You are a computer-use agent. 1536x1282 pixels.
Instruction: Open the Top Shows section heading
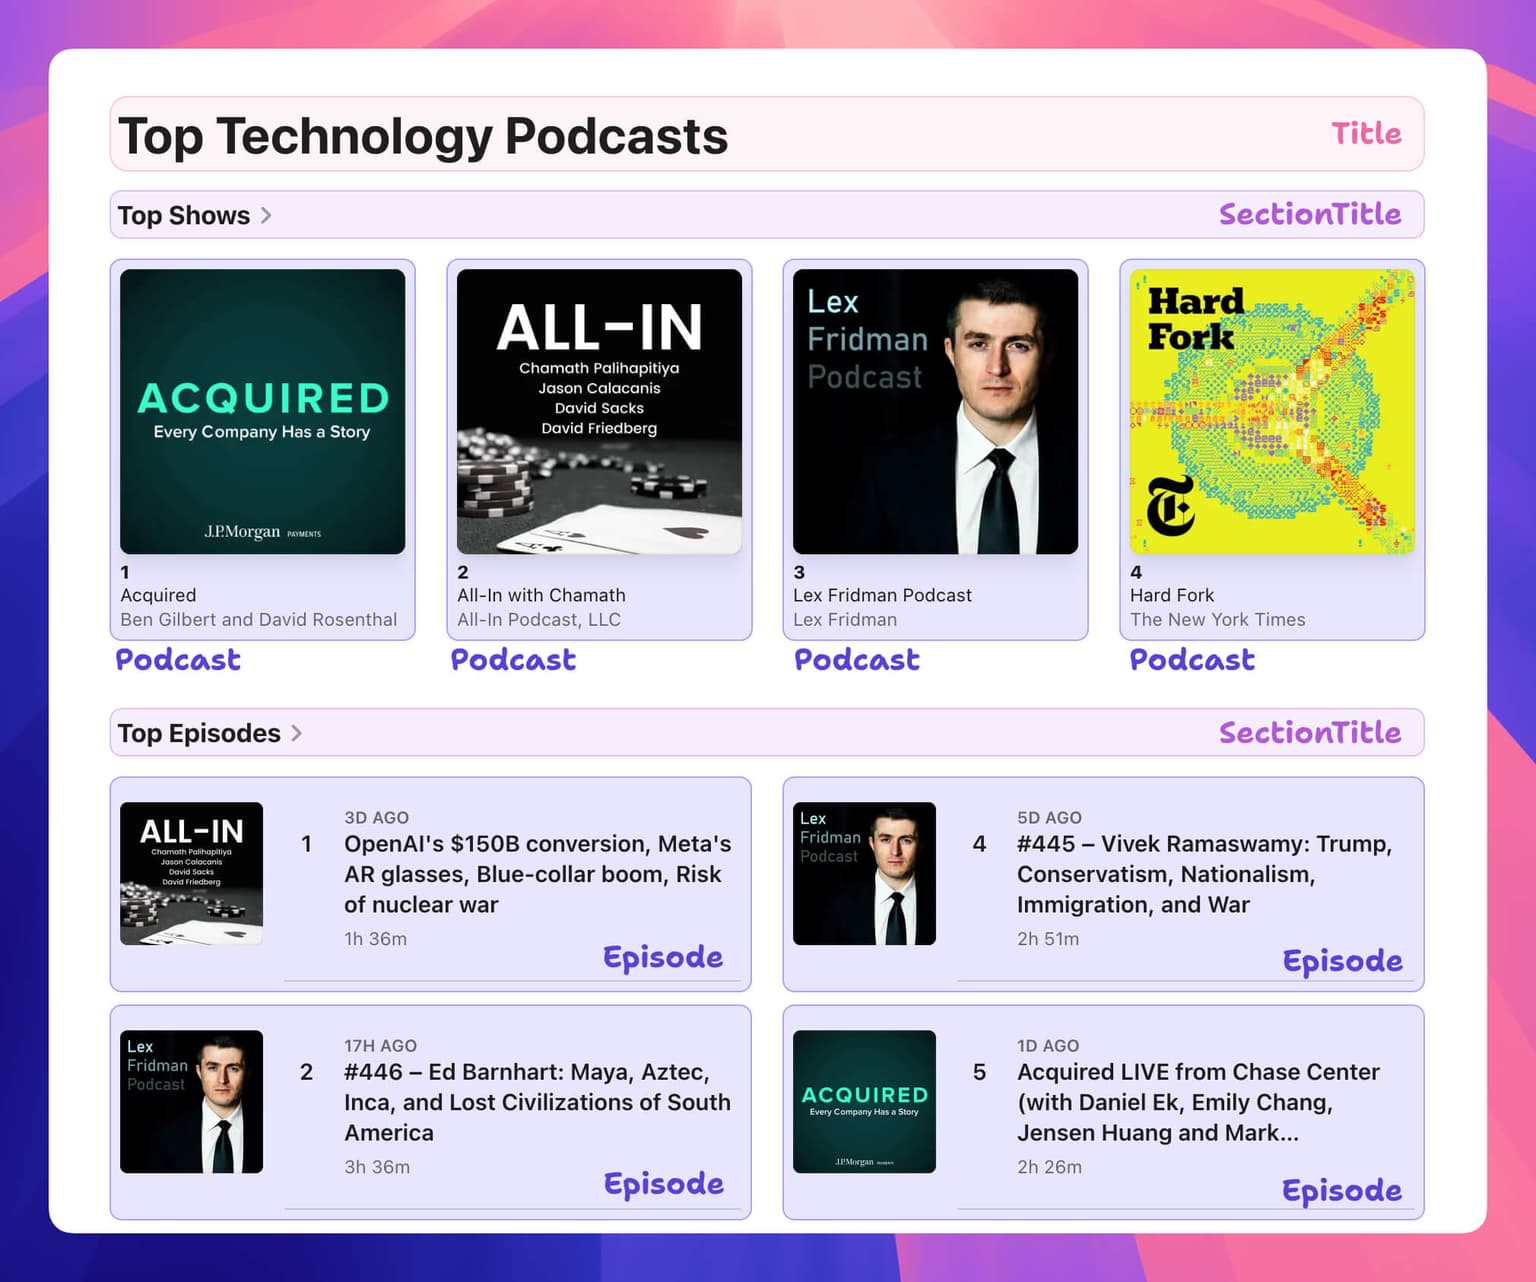[x=184, y=215]
